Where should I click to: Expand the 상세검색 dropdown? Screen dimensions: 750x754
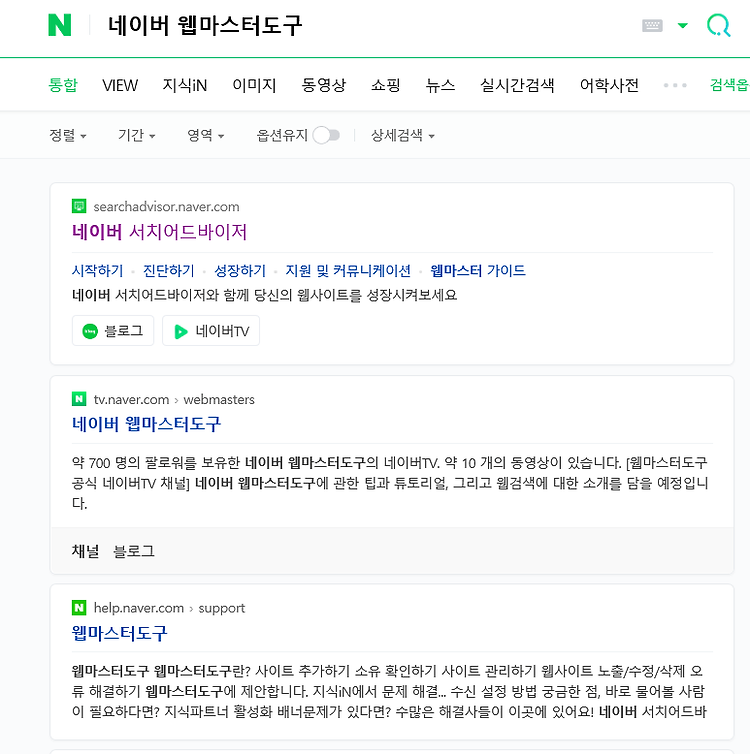pos(402,135)
